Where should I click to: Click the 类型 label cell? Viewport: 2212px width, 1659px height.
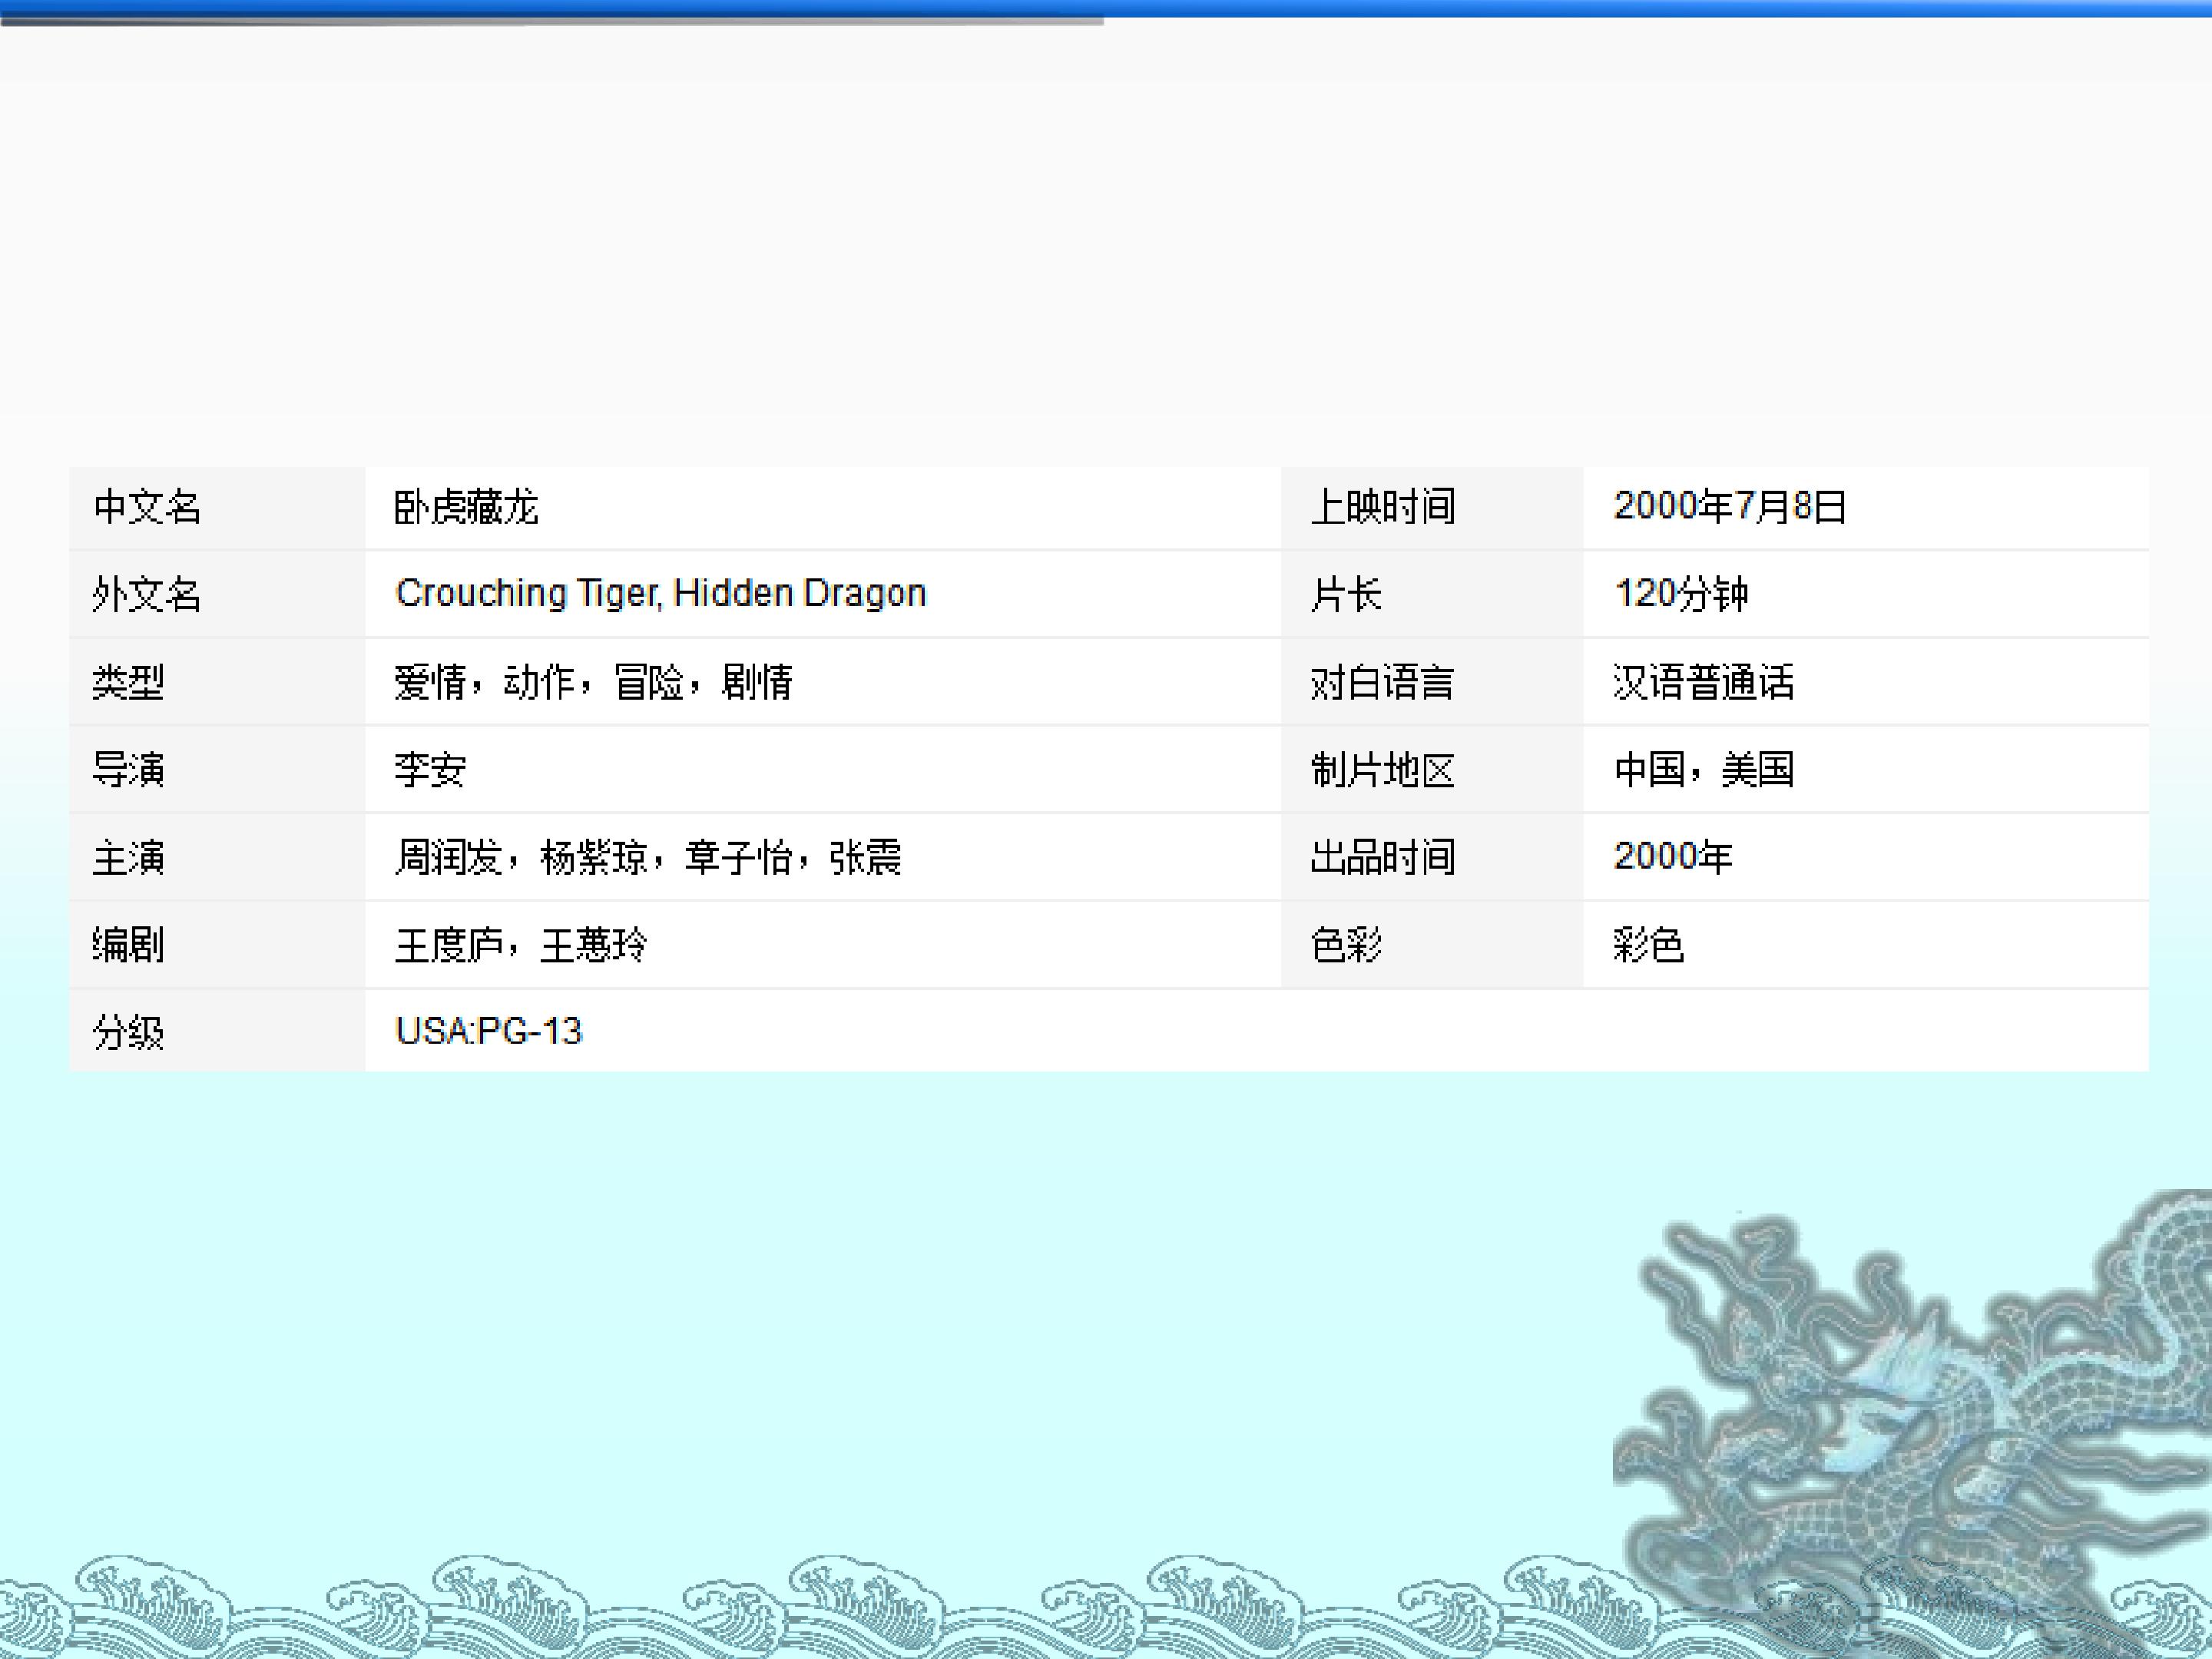pyautogui.click(x=128, y=682)
